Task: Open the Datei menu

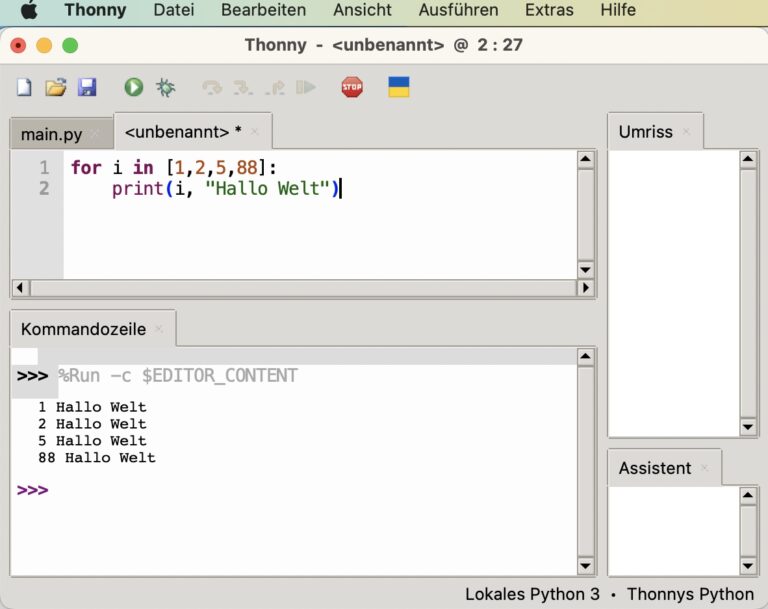Action: pos(174,11)
